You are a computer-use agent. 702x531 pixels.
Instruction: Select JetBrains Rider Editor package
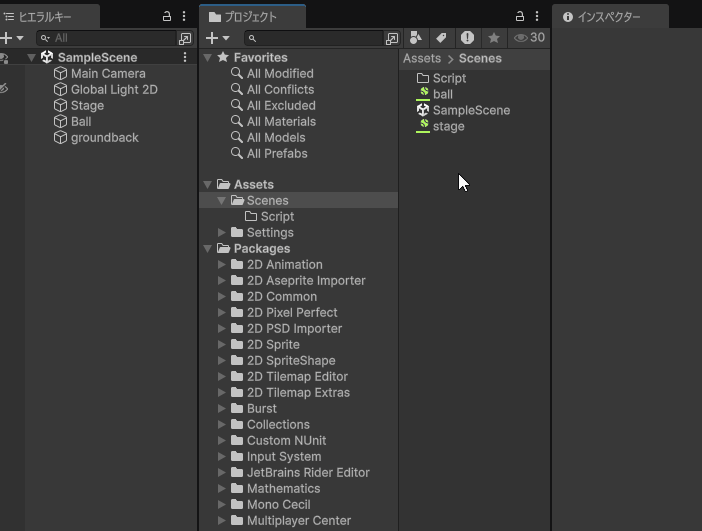(308, 472)
